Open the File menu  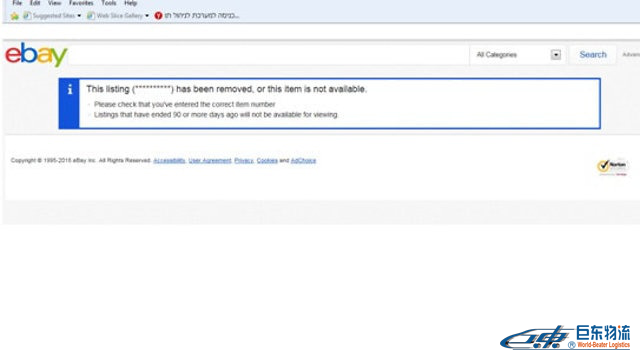[x=17, y=3]
